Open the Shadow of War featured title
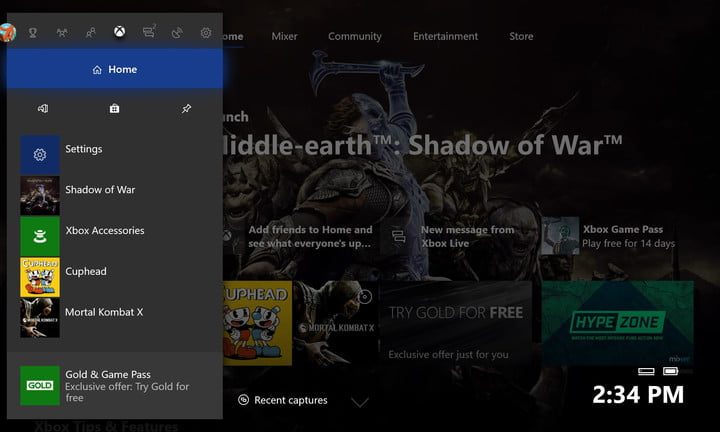This screenshot has width=720, height=432. tap(422, 145)
